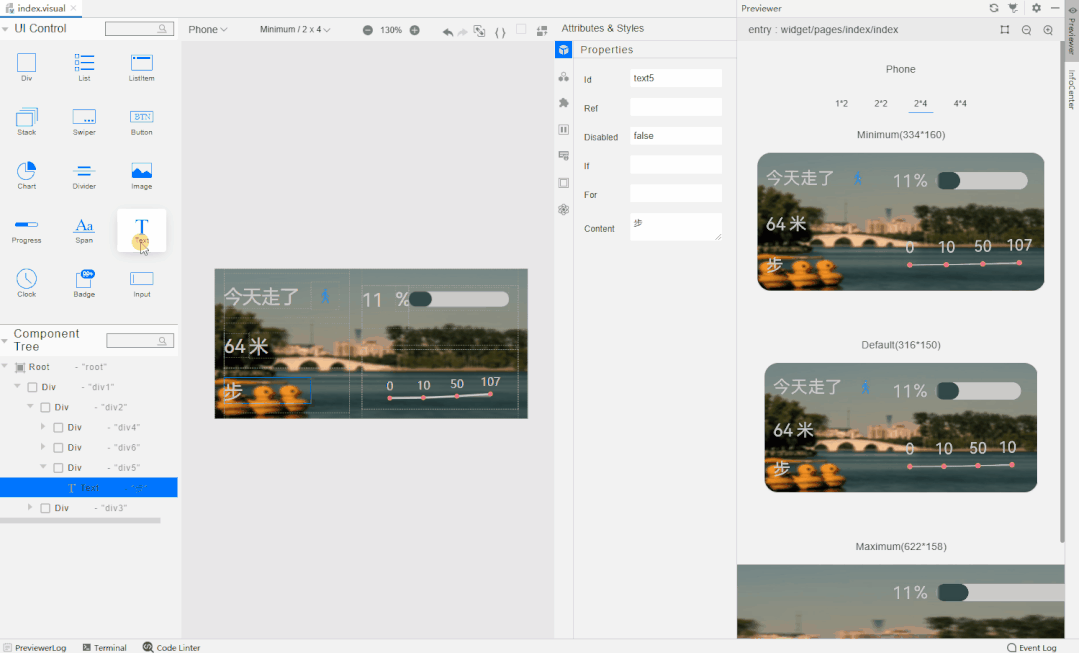Viewport: 1079px width, 653px height.
Task: Click the zoom in plus icon
Action: point(414,30)
